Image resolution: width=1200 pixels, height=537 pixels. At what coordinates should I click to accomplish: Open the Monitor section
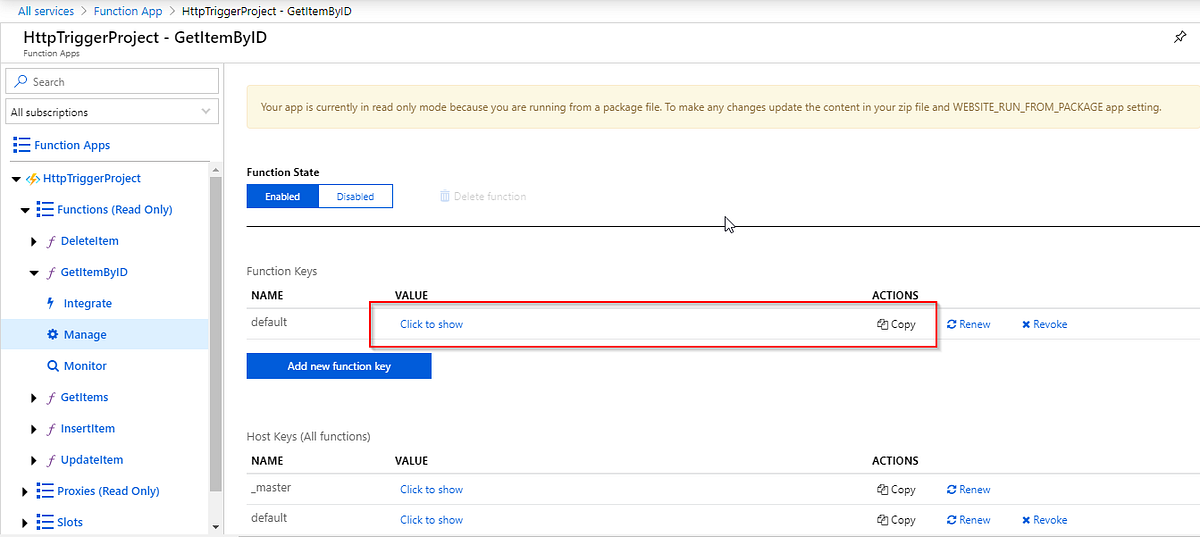pyautogui.click(x=85, y=366)
